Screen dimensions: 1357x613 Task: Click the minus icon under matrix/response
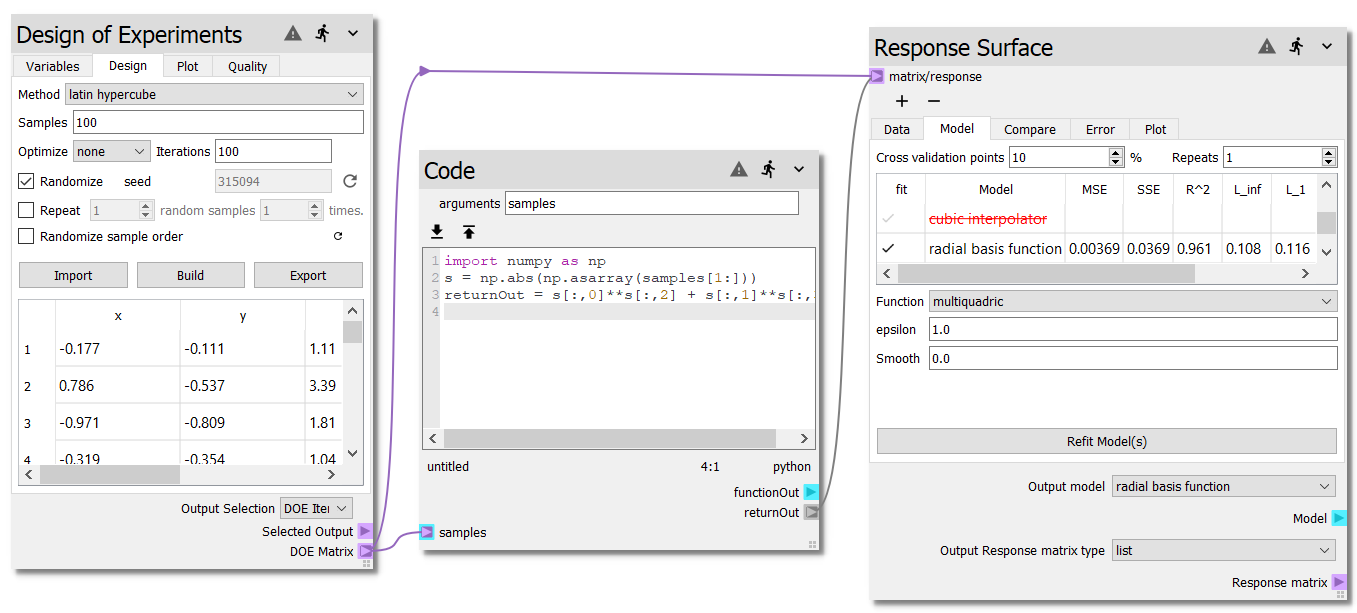click(x=934, y=101)
